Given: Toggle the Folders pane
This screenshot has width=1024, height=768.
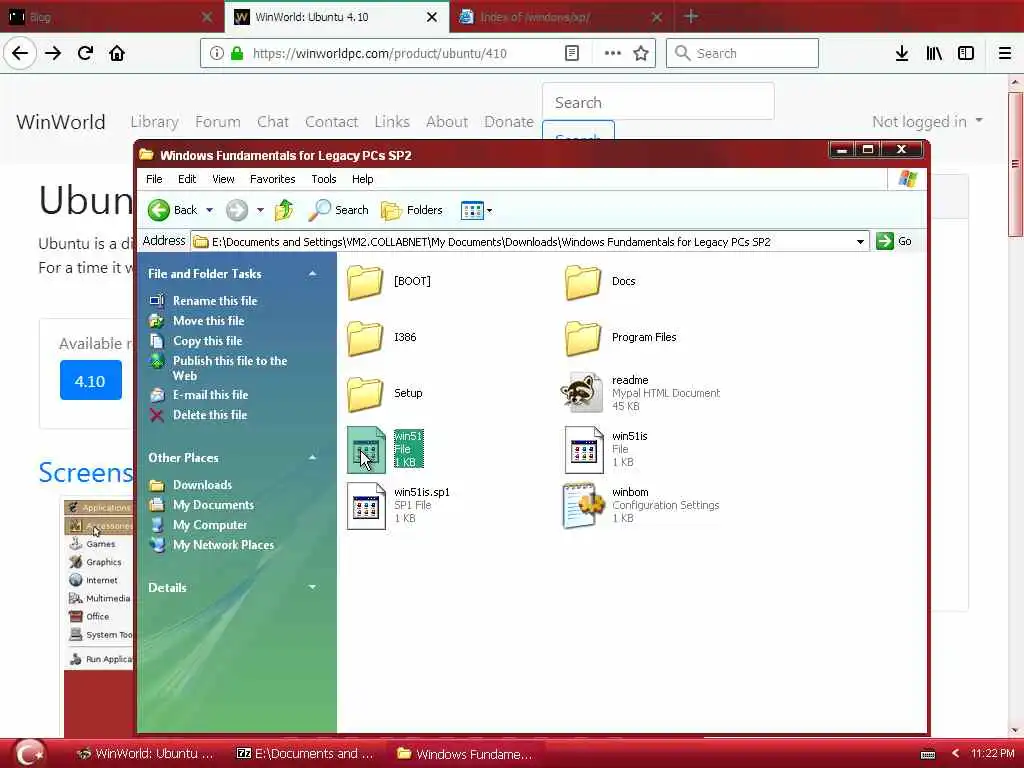Looking at the screenshot, I should (412, 210).
